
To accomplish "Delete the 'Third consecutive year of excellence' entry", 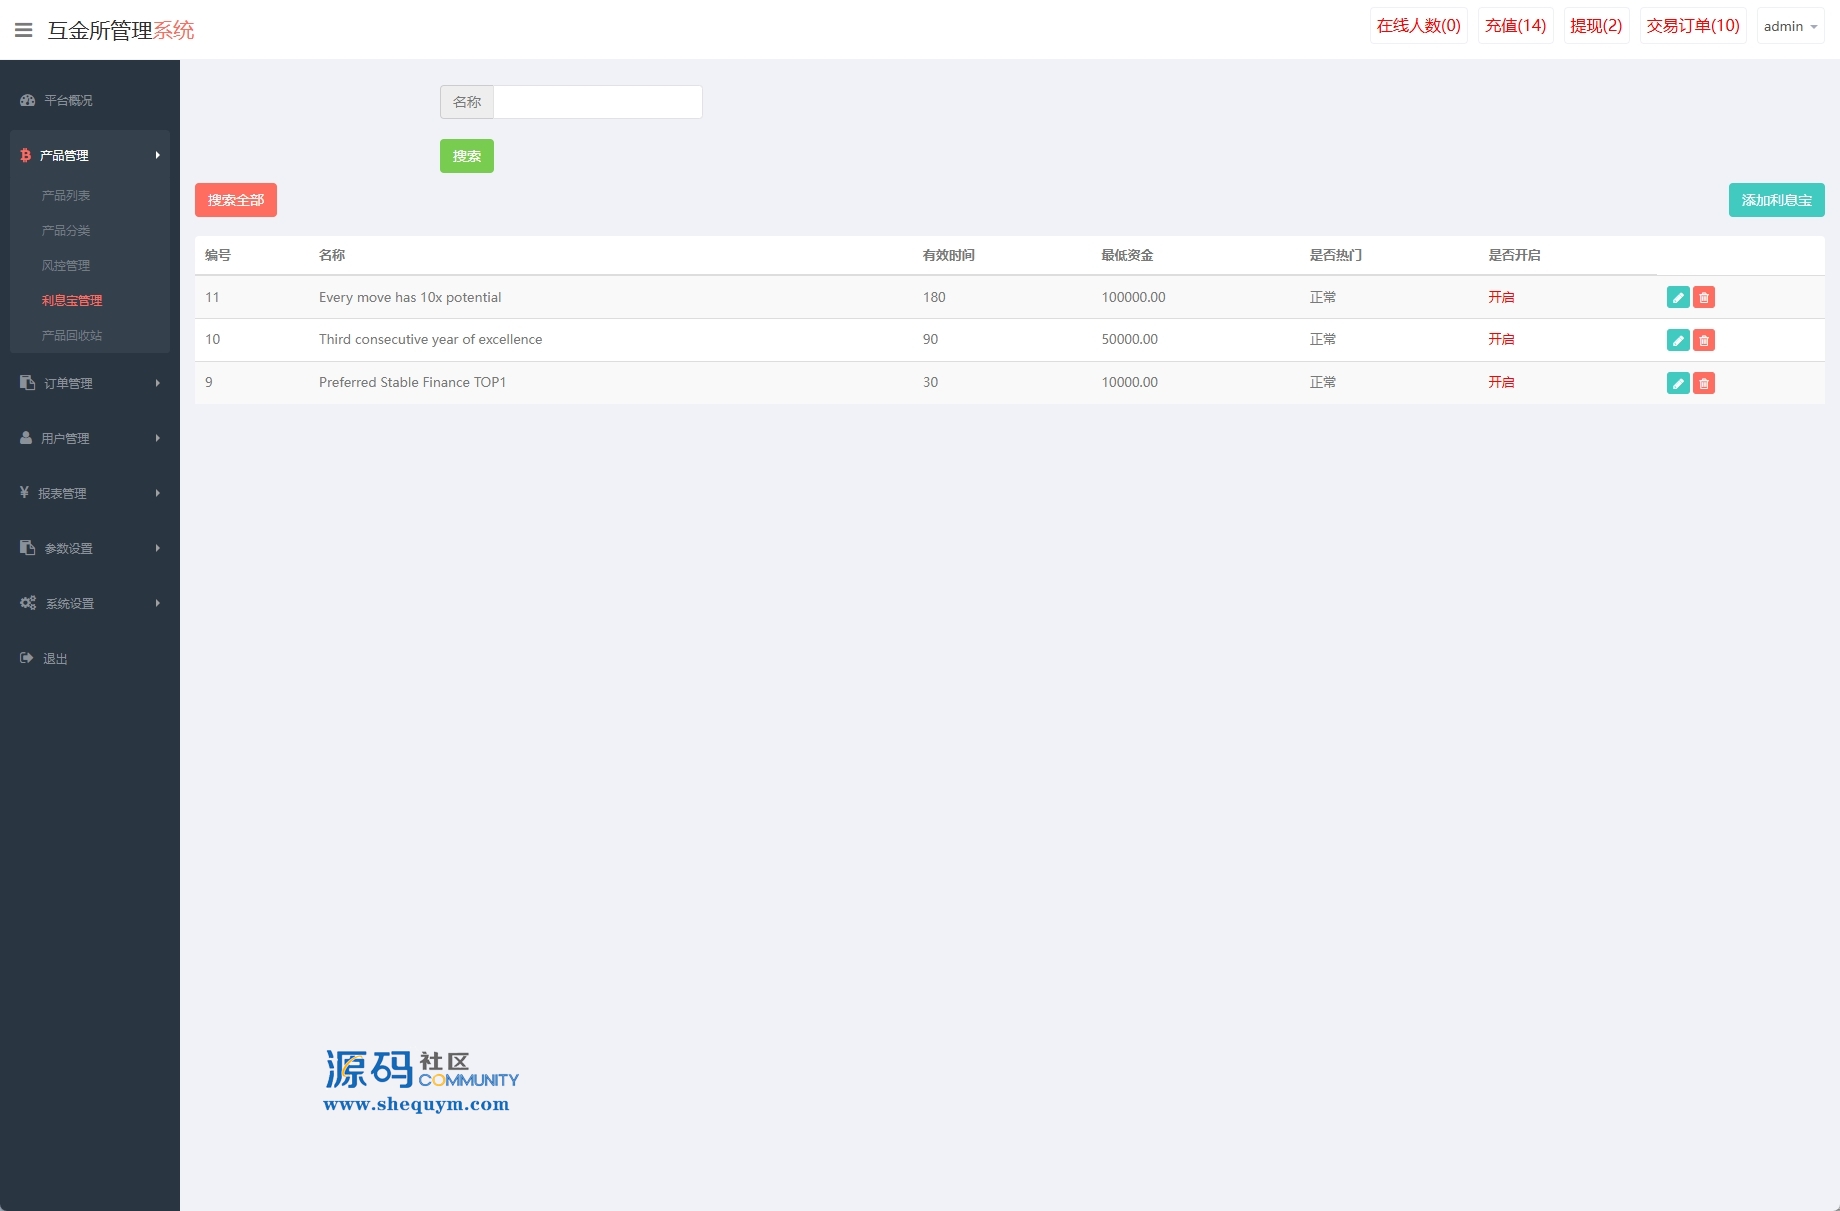I will point(1704,340).
